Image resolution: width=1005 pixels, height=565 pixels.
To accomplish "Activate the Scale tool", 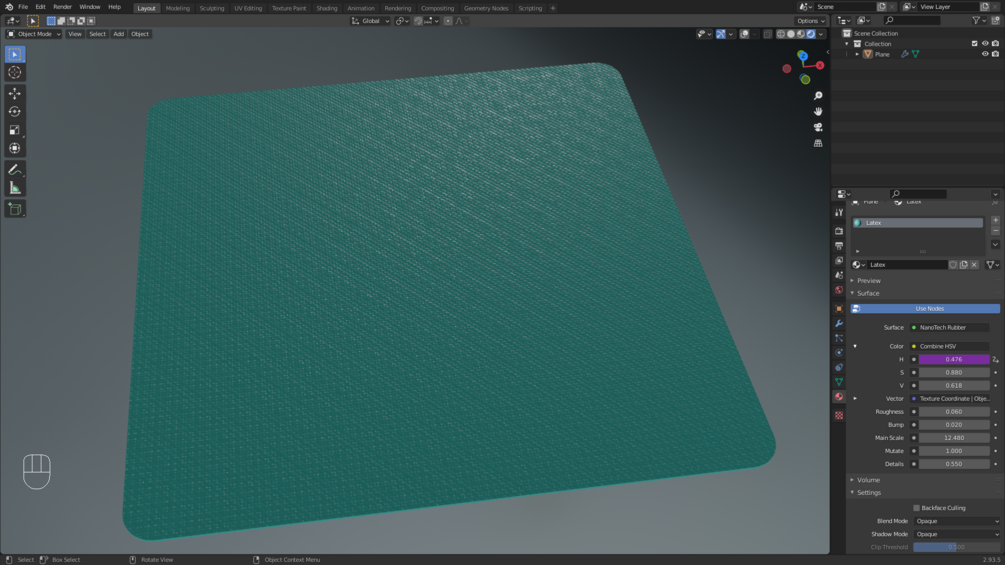I will pos(15,130).
